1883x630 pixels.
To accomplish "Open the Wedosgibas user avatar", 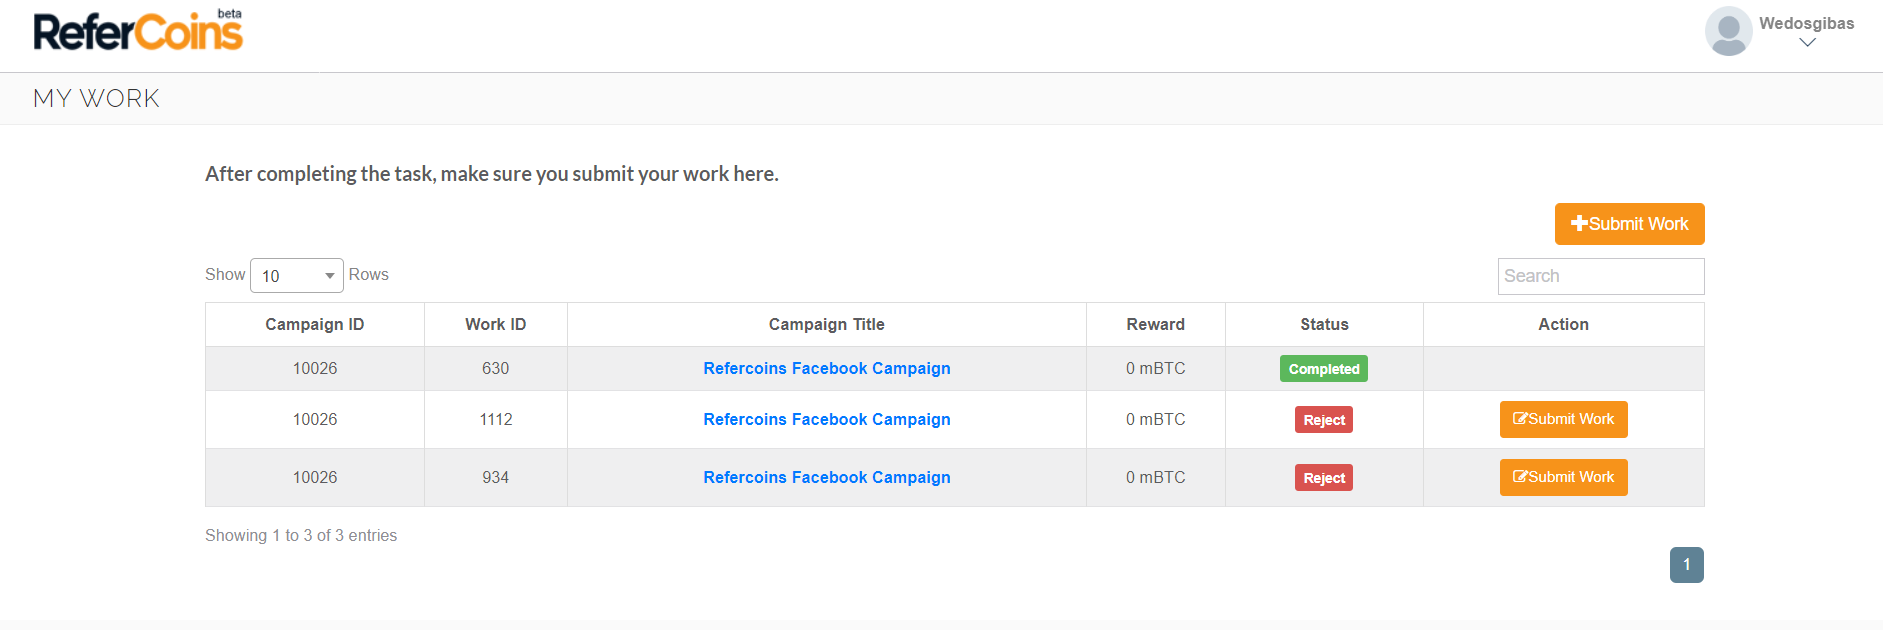I will click(x=1728, y=31).
